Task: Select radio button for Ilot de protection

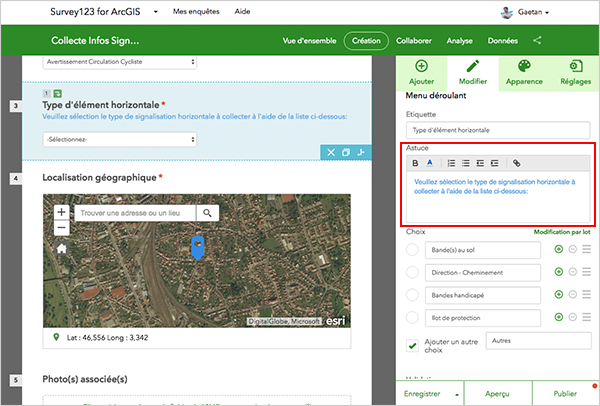Action: 412,317
